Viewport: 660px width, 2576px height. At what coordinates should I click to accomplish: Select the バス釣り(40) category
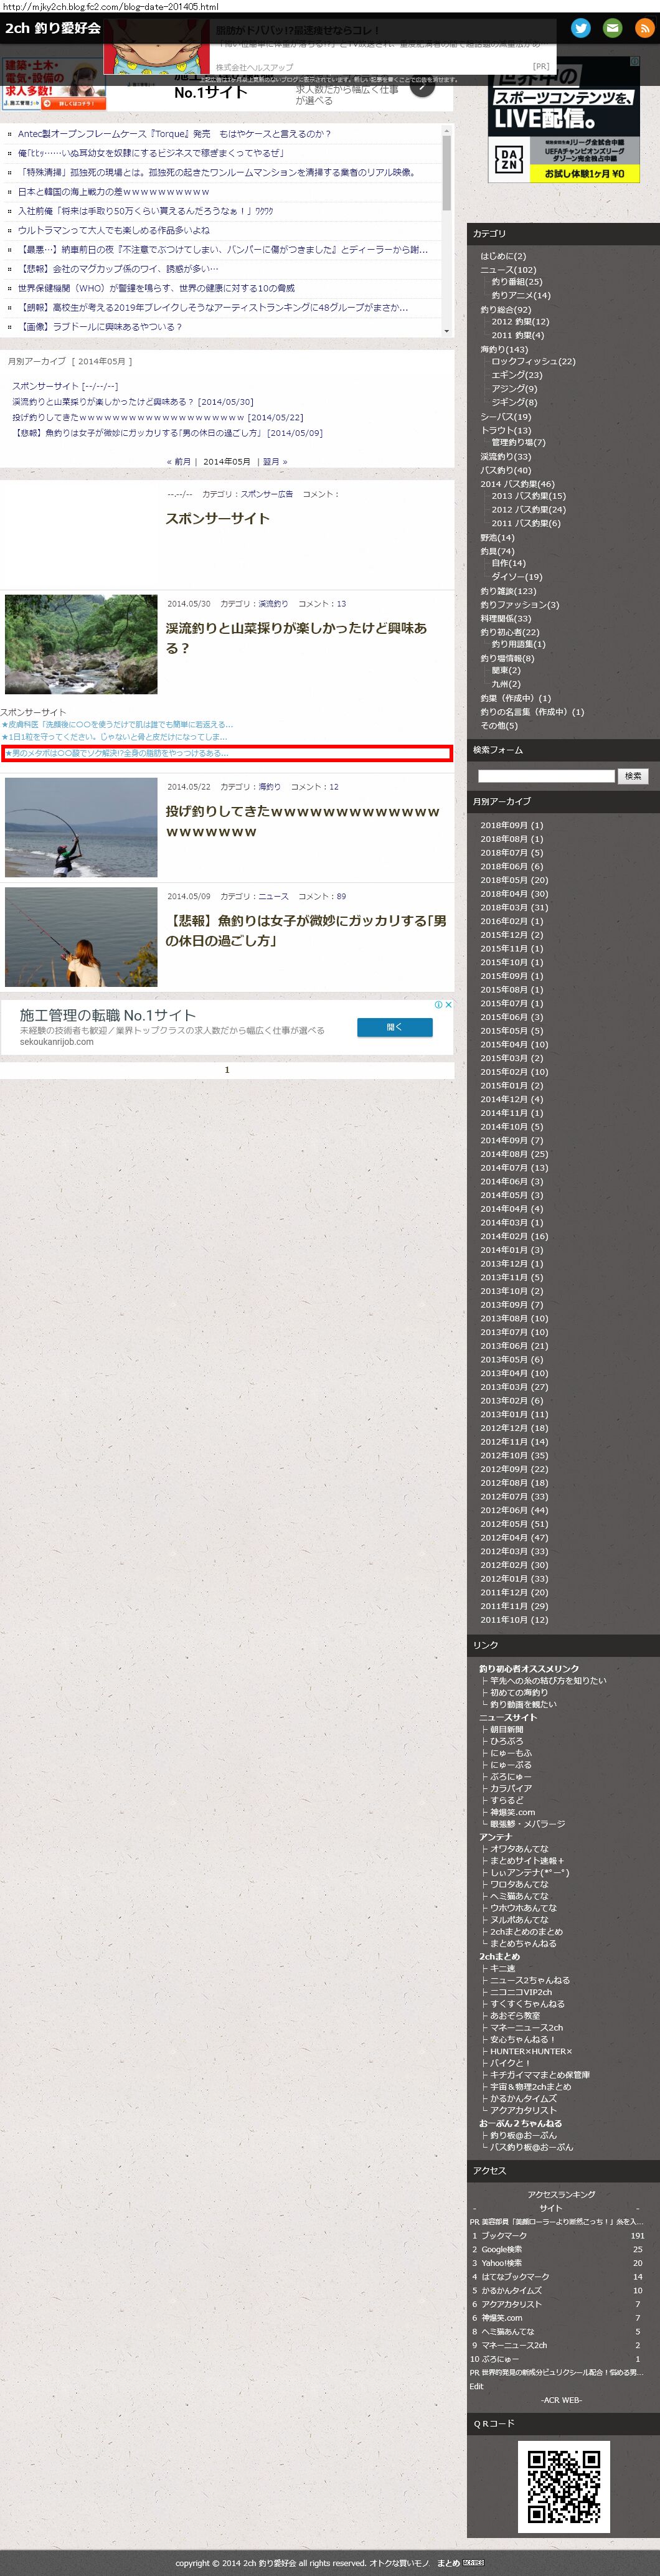(x=506, y=470)
